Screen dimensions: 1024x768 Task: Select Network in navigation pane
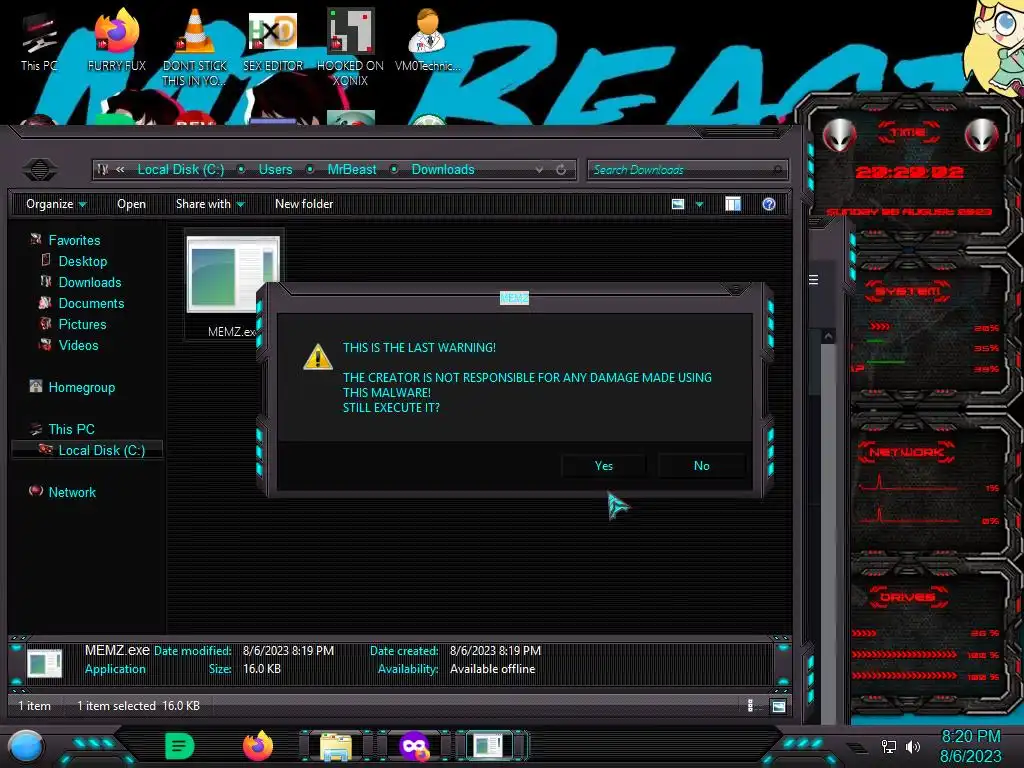click(x=72, y=492)
